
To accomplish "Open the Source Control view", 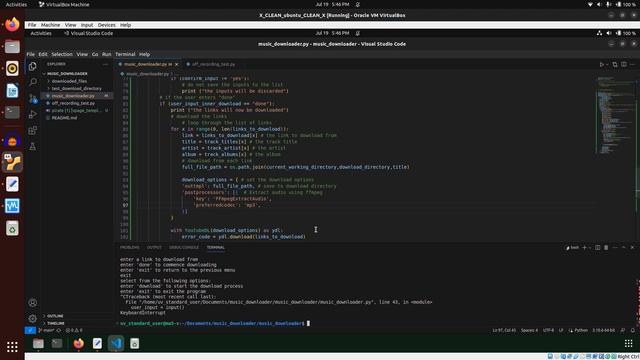I will pyautogui.click(x=33, y=98).
